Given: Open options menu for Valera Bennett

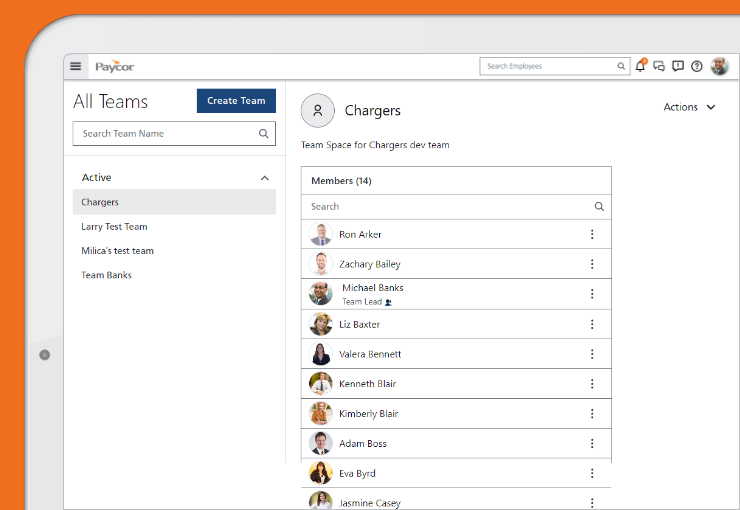Looking at the screenshot, I should click(x=592, y=354).
